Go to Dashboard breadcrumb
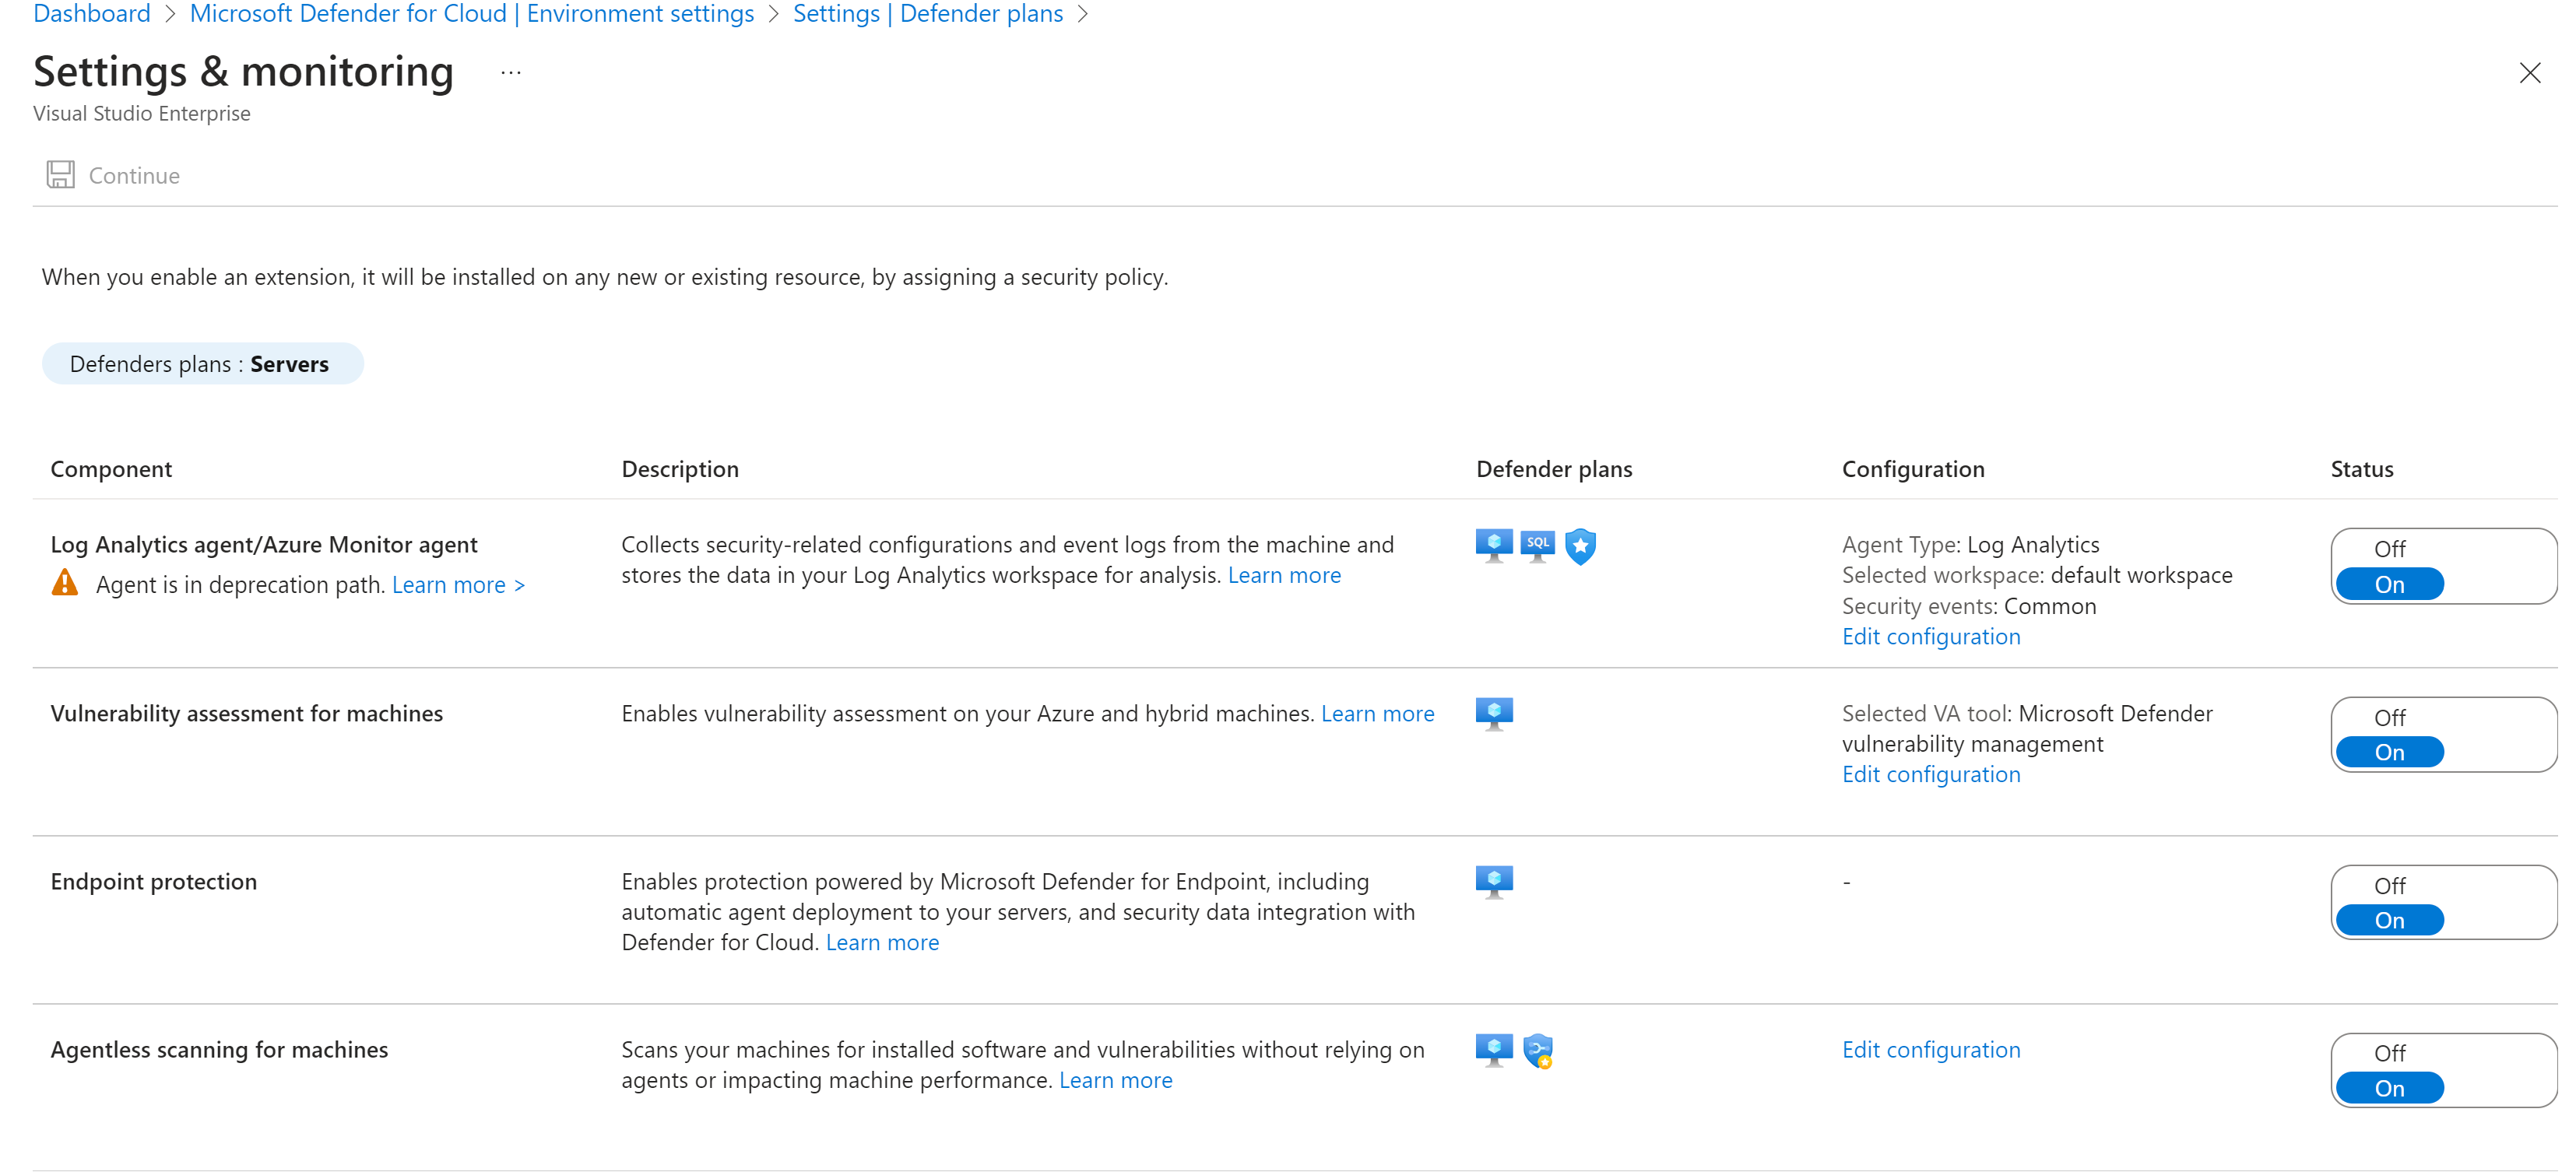The image size is (2576, 1172). coord(92,14)
